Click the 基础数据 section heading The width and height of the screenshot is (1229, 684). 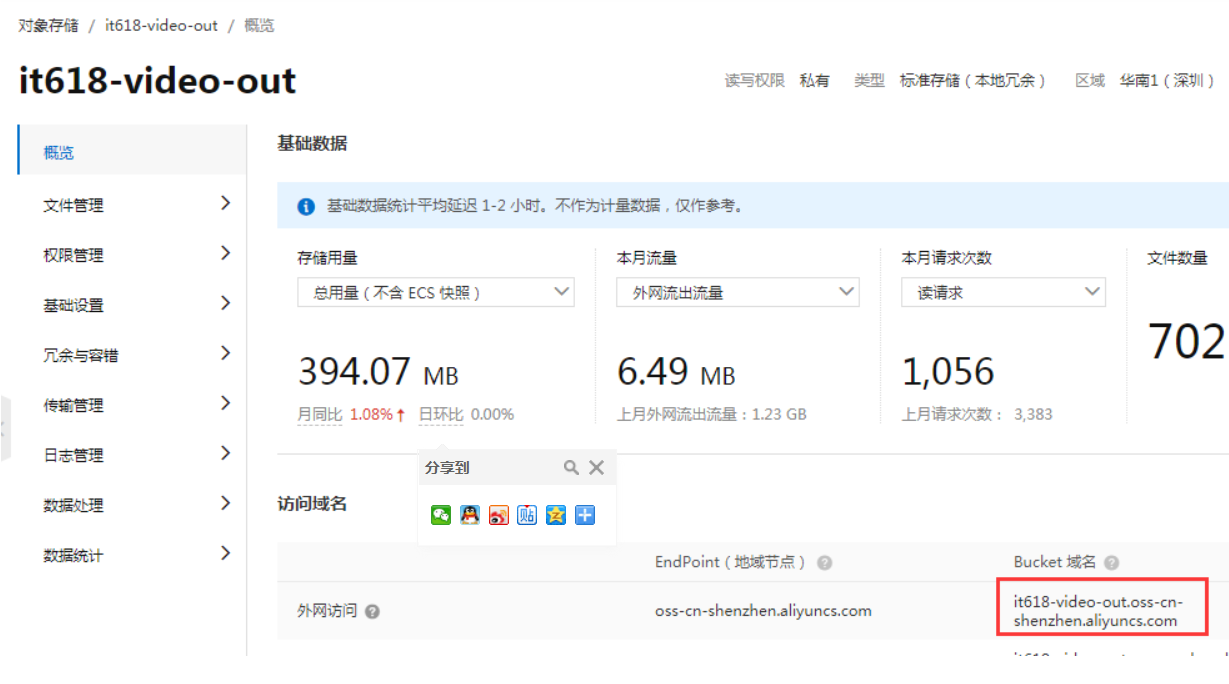[312, 143]
